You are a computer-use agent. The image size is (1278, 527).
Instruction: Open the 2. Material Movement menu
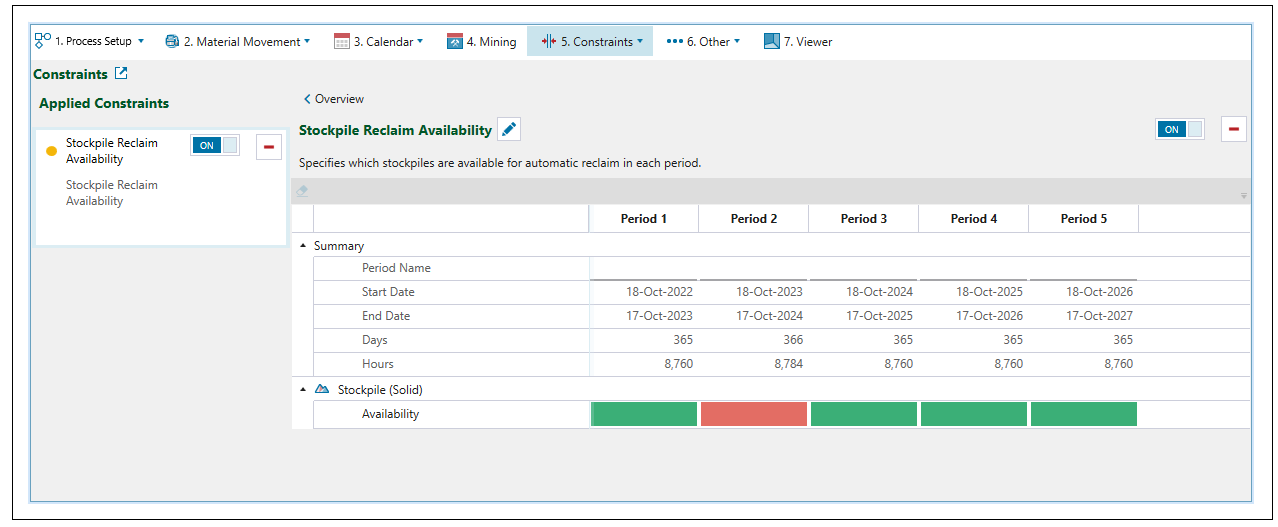(237, 42)
